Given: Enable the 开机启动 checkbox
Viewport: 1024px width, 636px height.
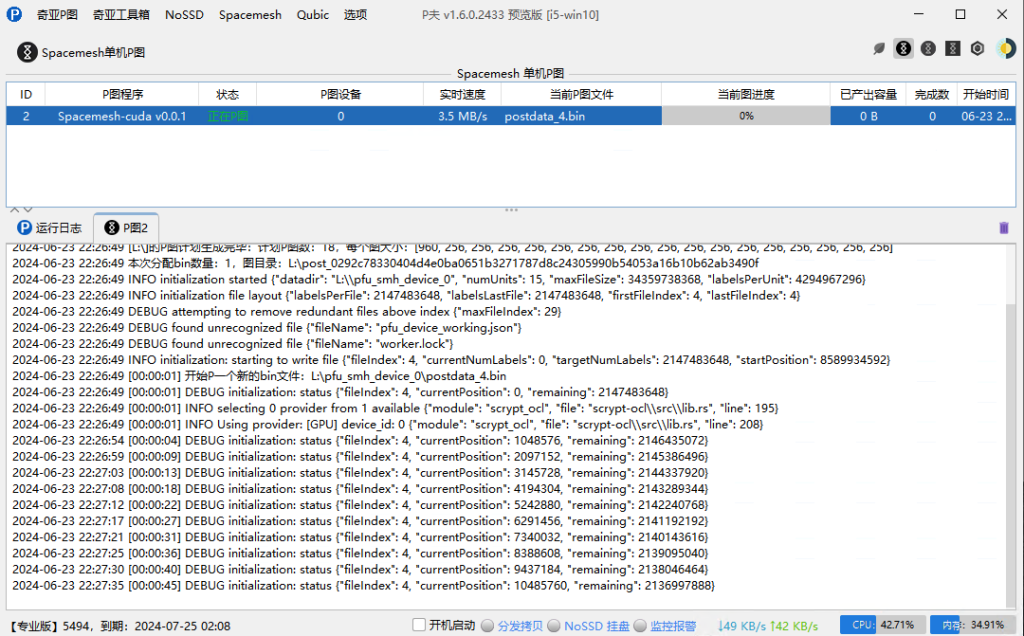Looking at the screenshot, I should (x=420, y=625).
